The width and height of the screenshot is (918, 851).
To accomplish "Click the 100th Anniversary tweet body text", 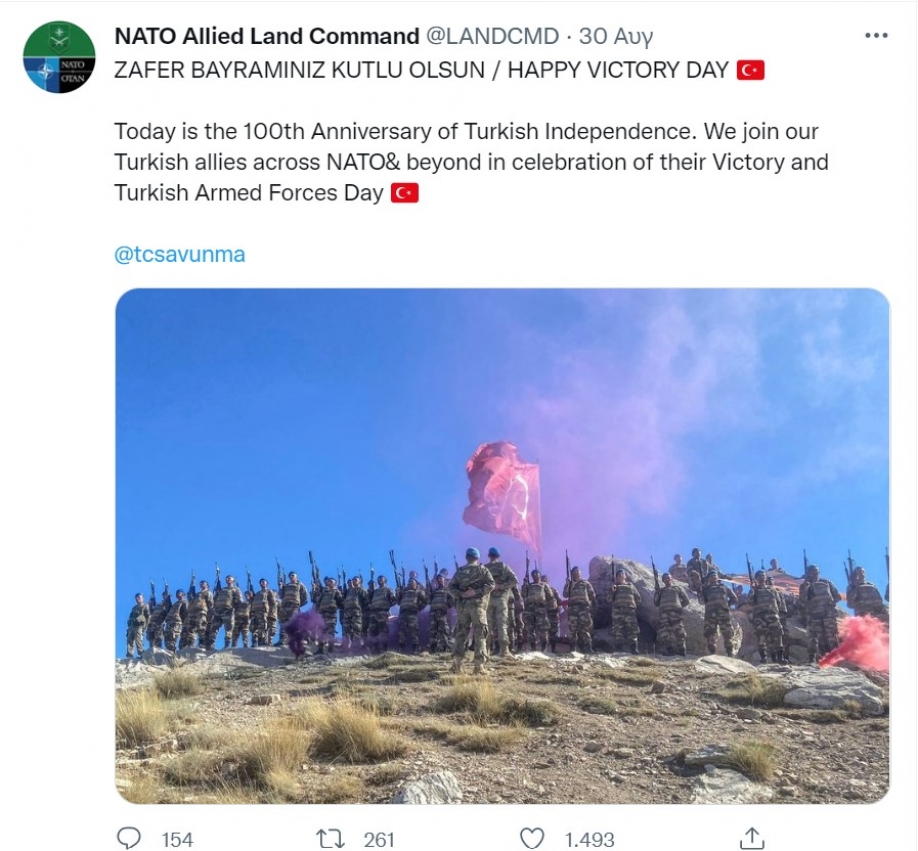I will (471, 162).
